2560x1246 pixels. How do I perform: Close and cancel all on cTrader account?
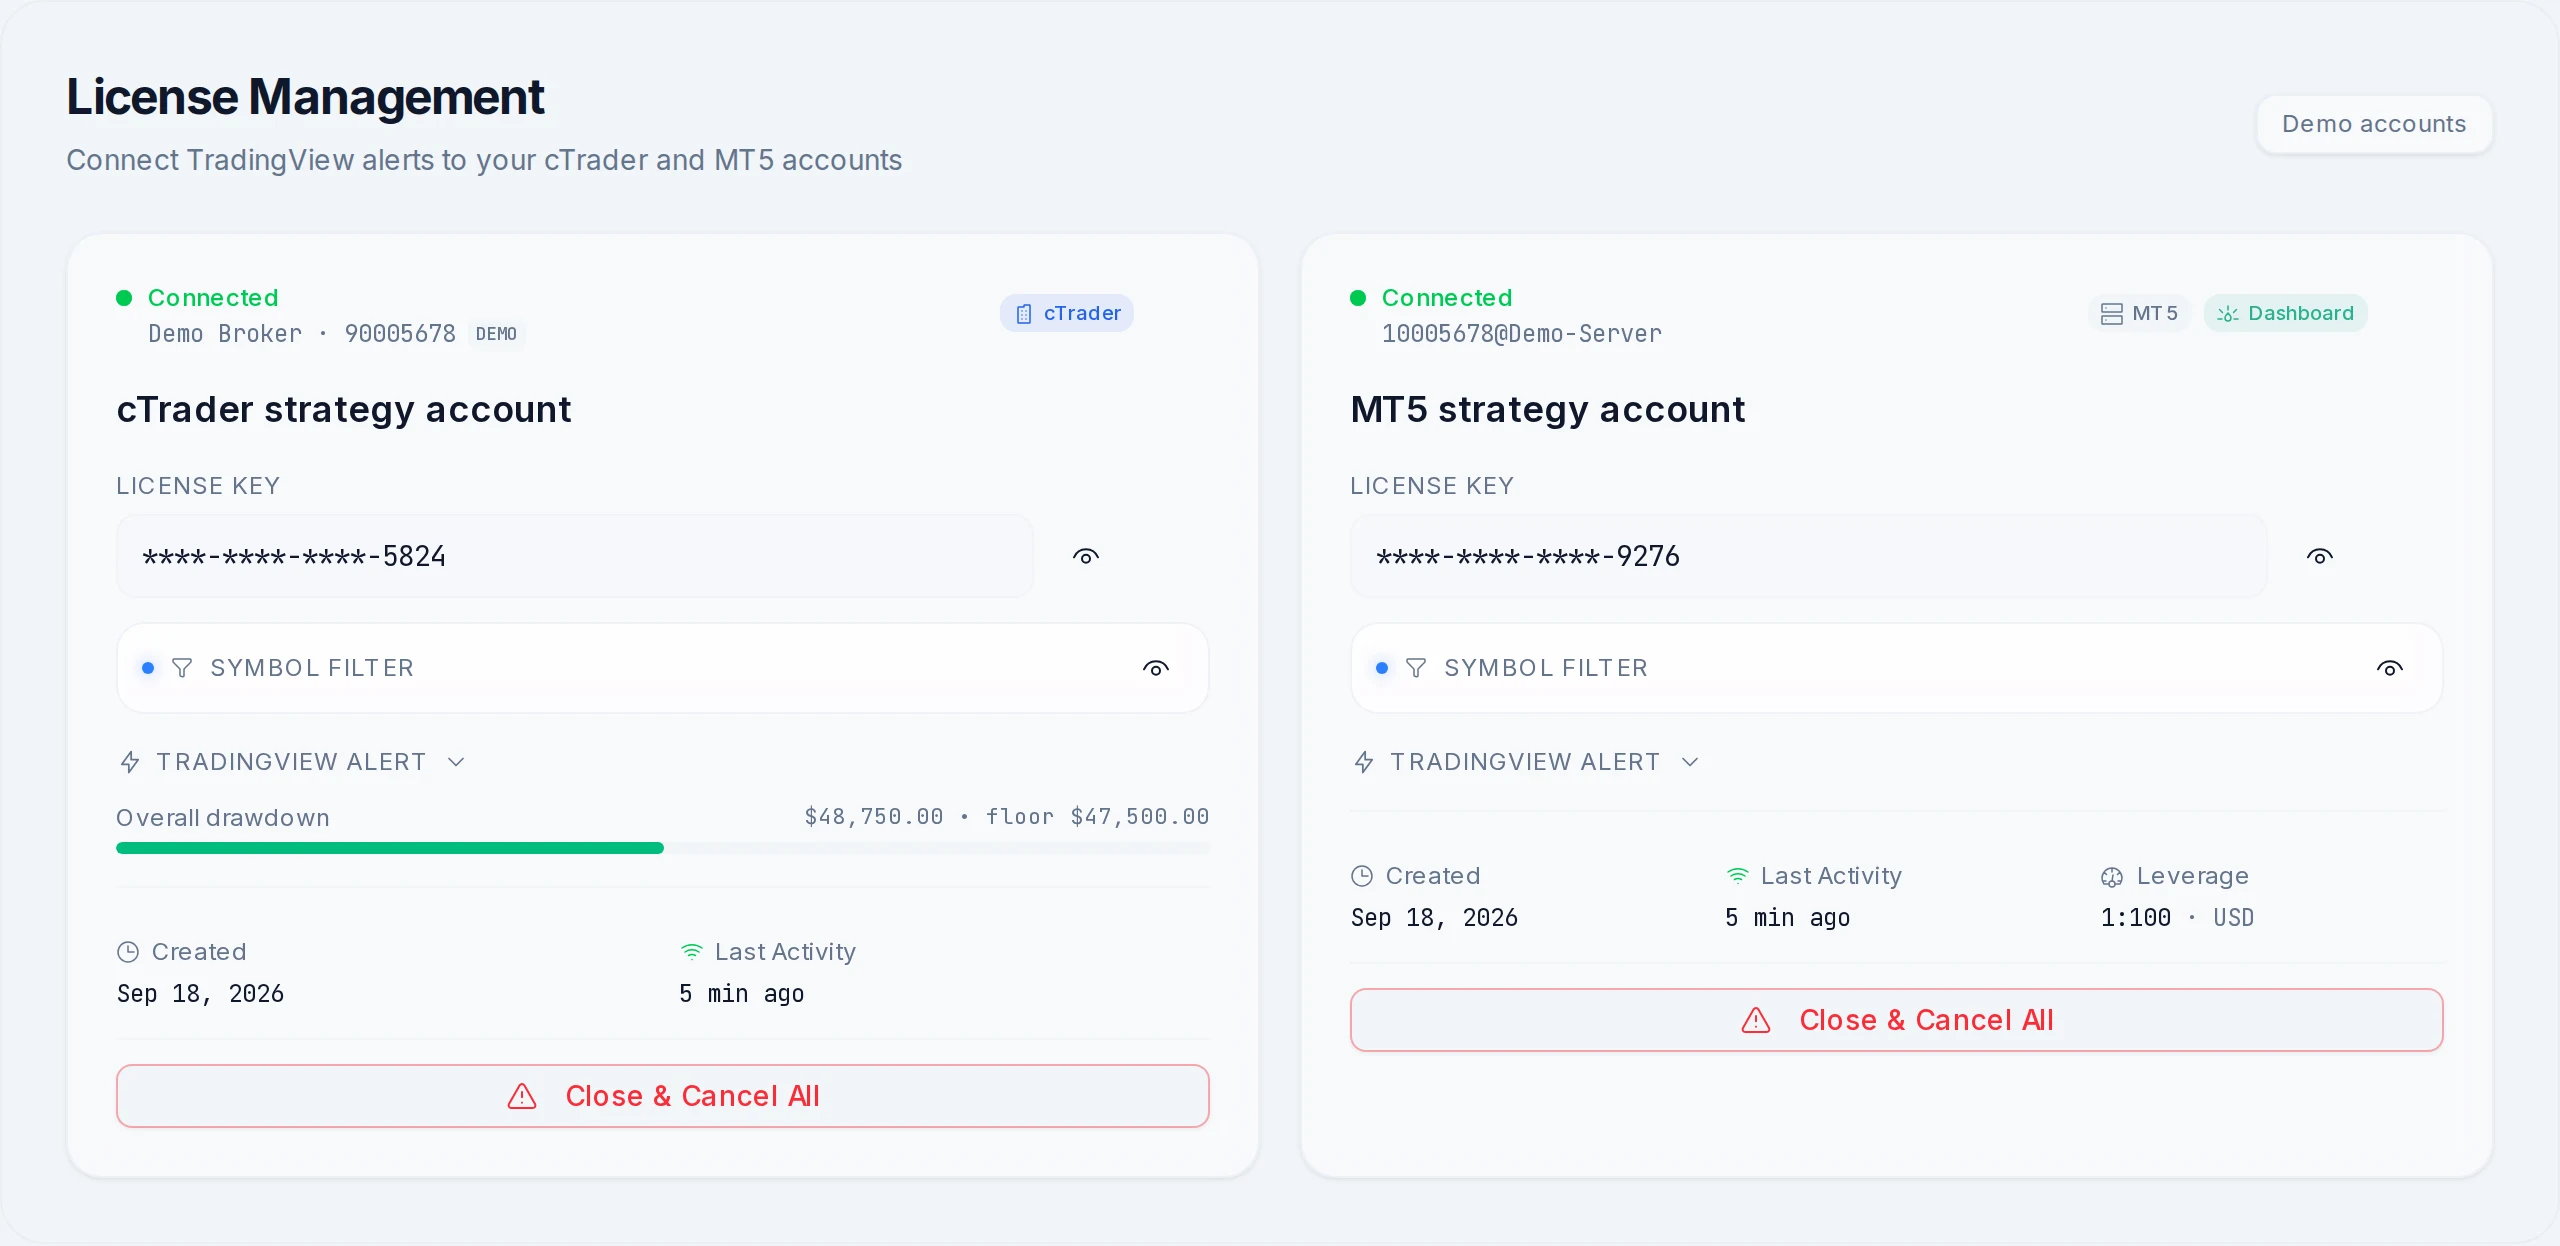663,1096
